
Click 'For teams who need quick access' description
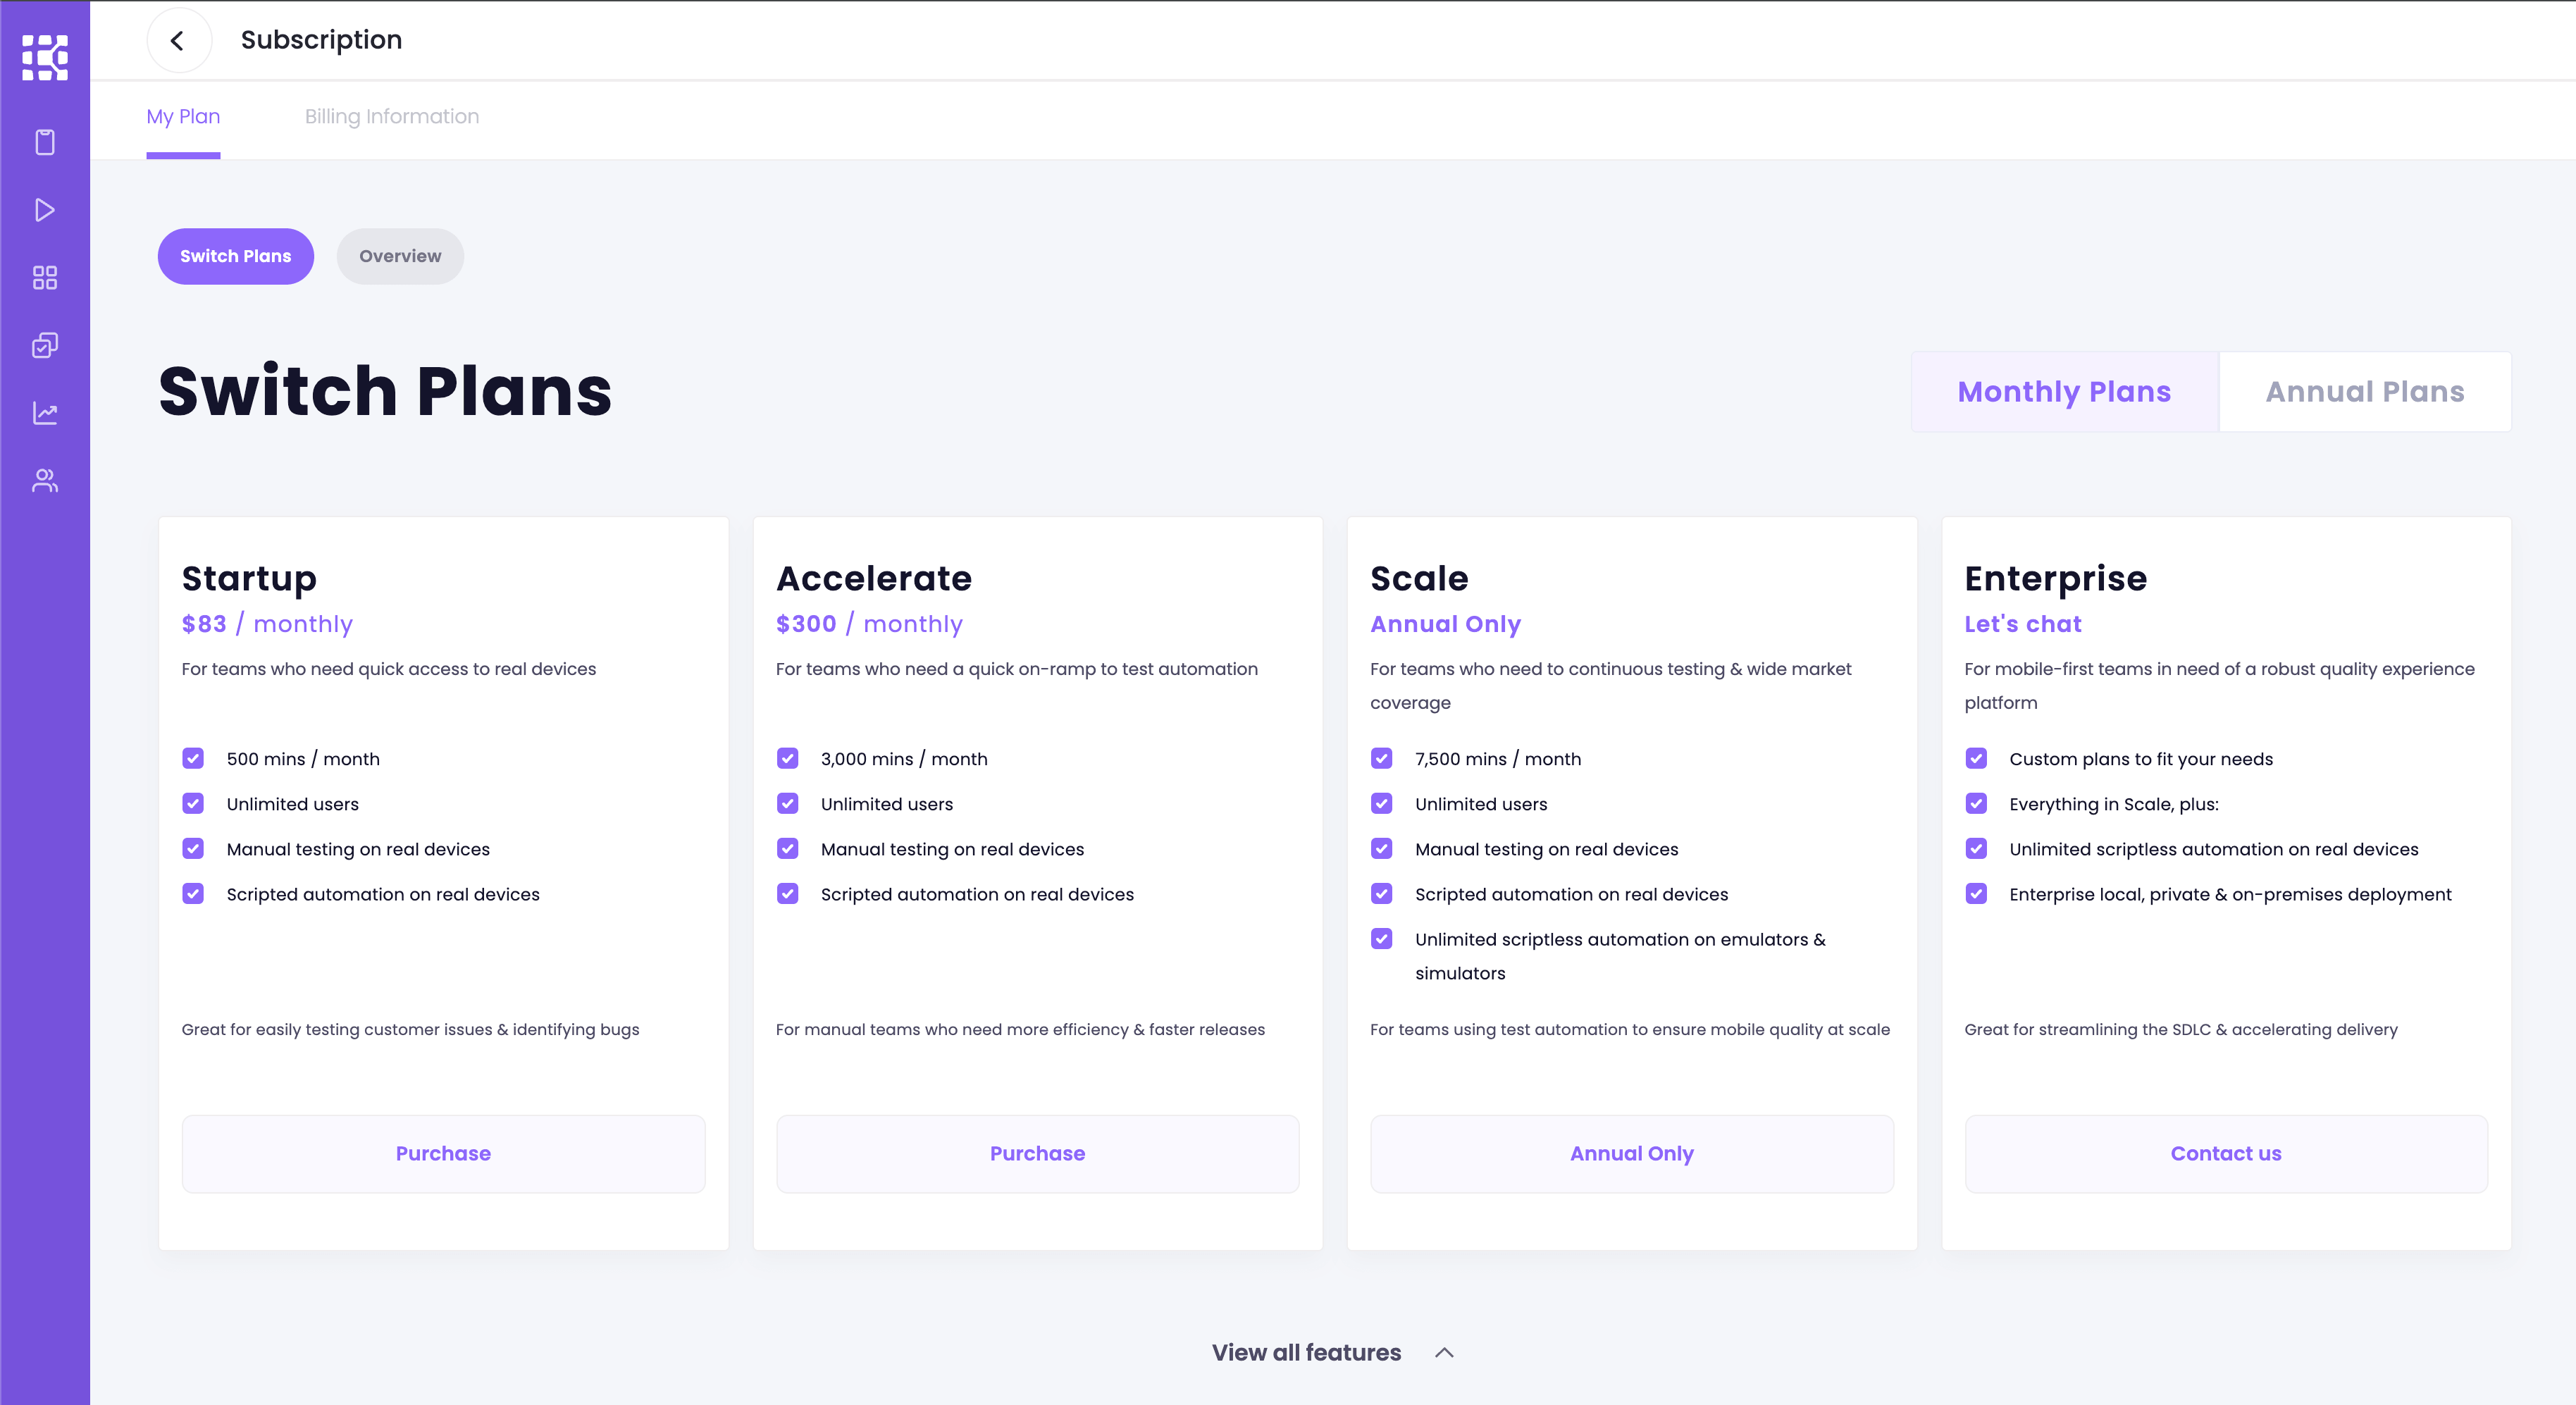point(389,669)
